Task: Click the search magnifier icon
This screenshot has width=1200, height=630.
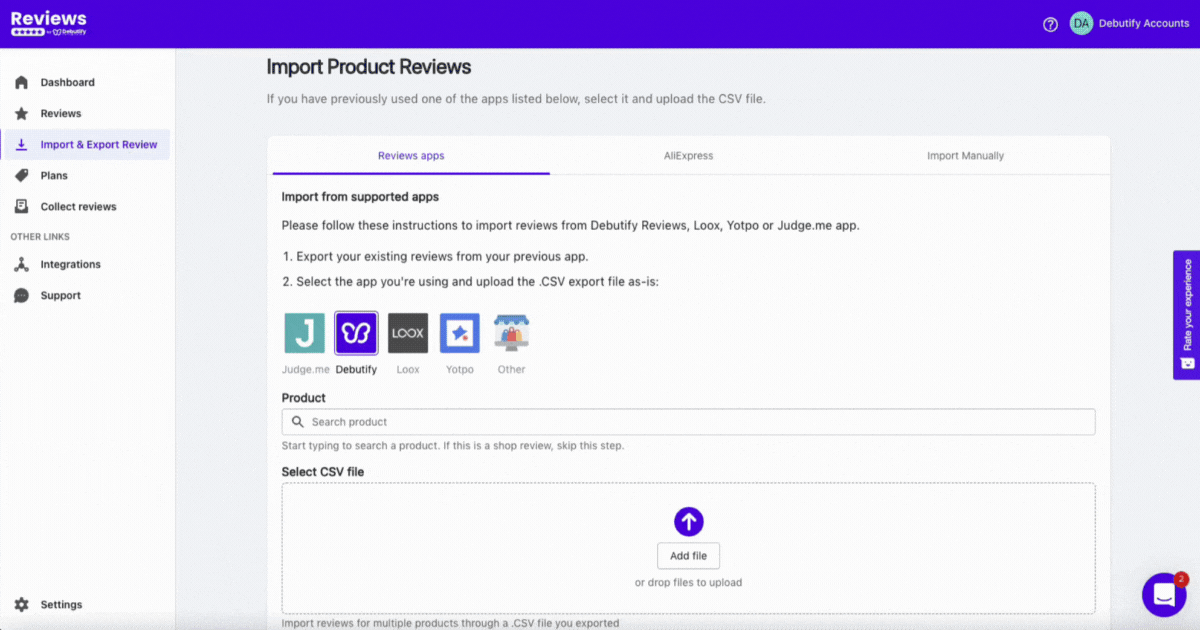Action: (298, 422)
